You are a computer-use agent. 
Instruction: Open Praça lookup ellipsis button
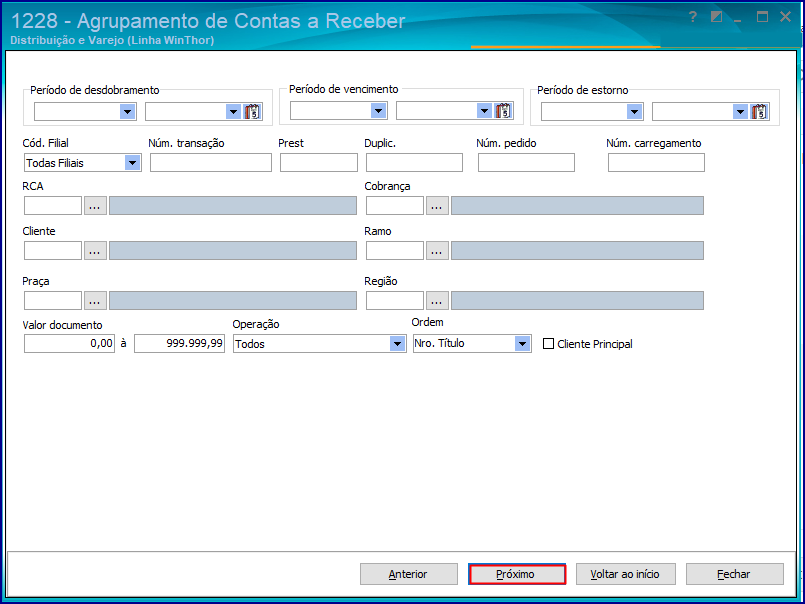pyautogui.click(x=95, y=300)
